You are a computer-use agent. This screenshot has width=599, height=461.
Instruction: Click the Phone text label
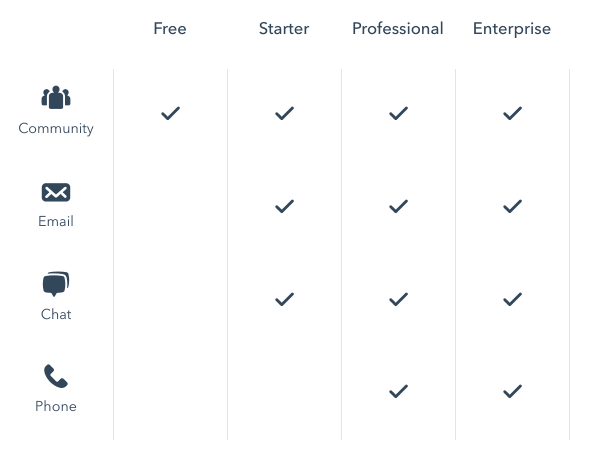pos(56,406)
